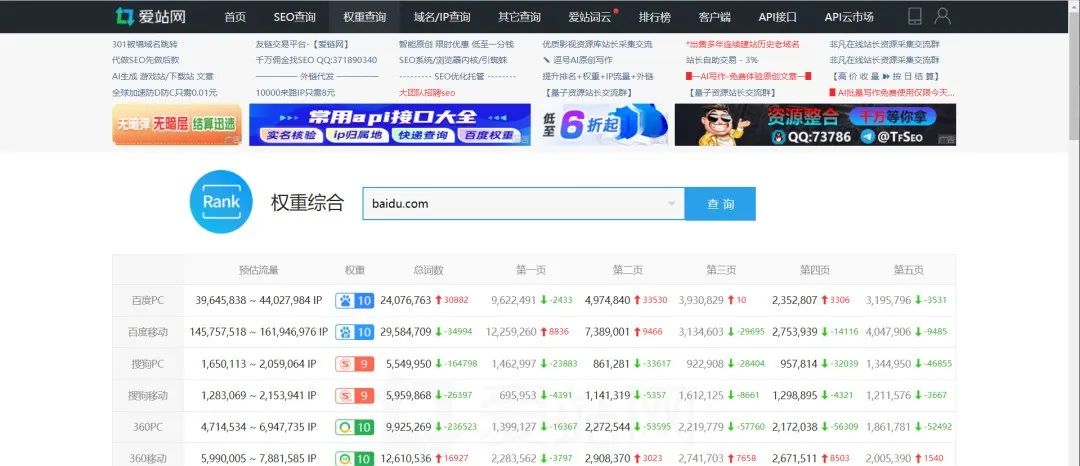Click the red 大团队招聘seo link
1080x466 pixels.
(x=427, y=92)
